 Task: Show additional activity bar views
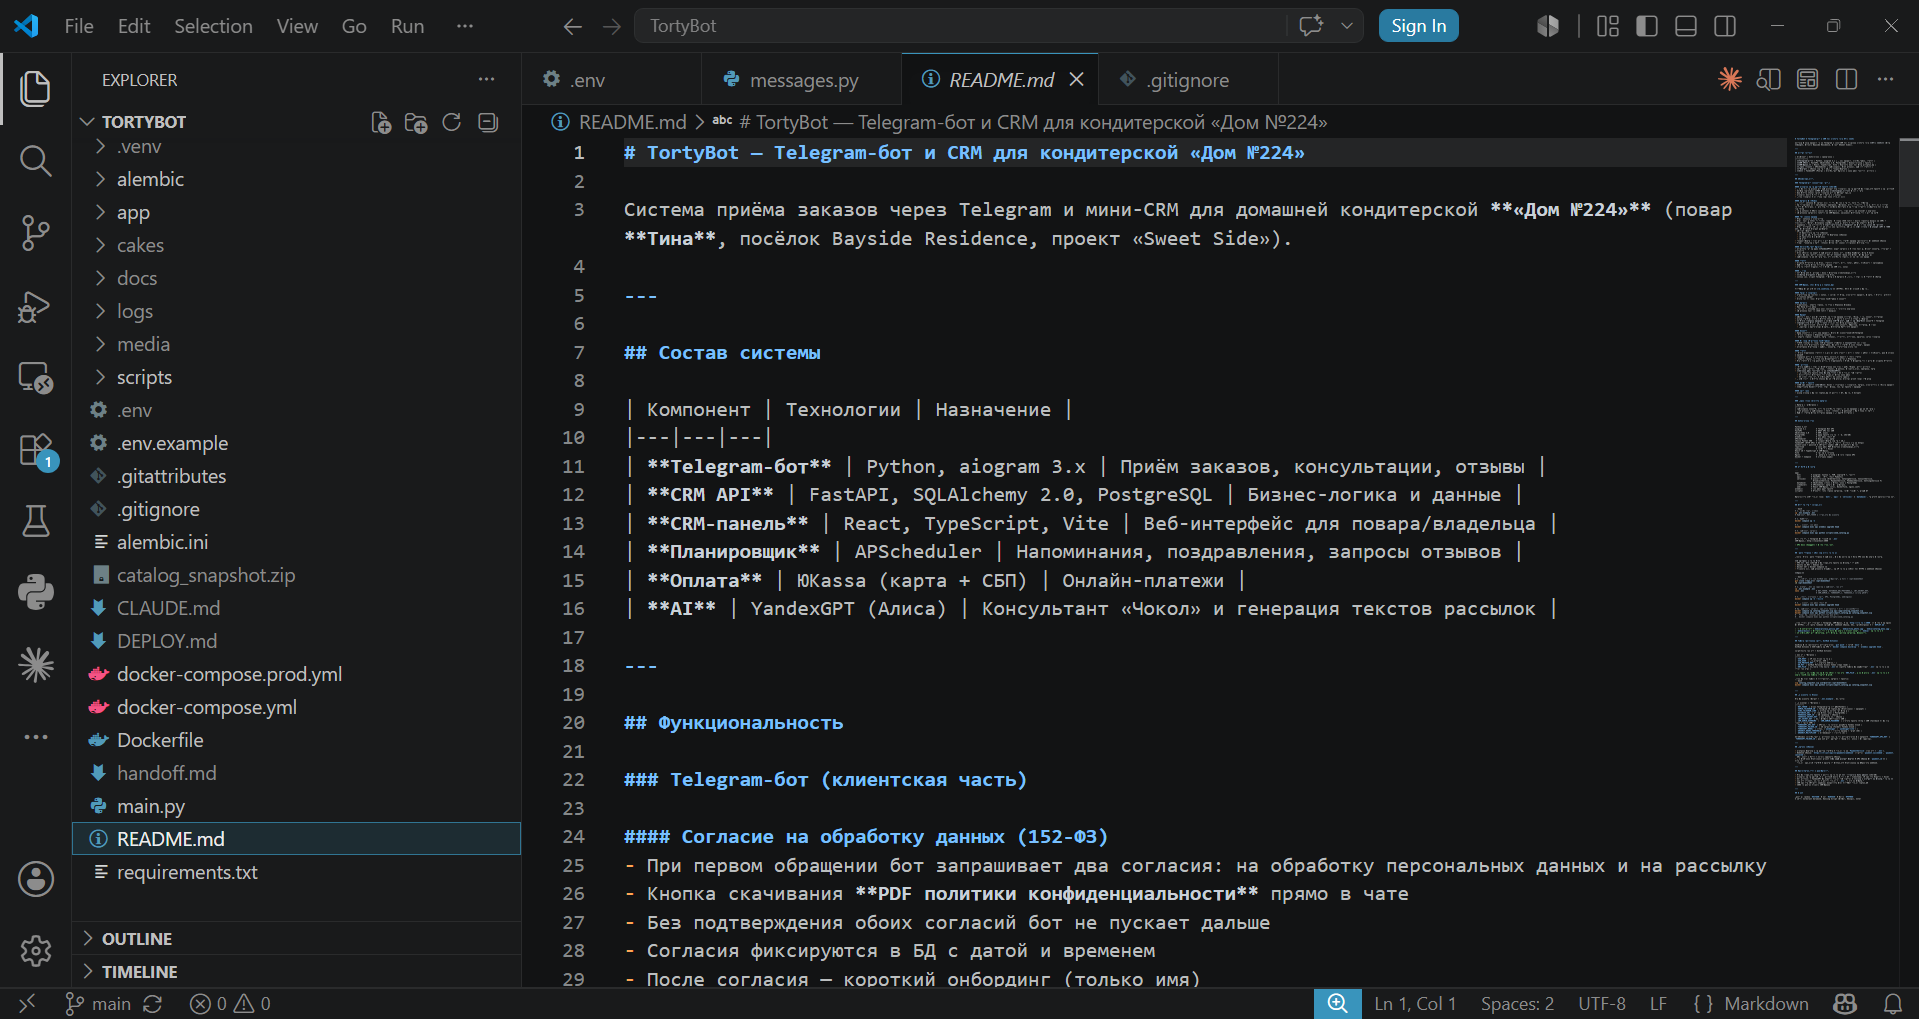(36, 737)
